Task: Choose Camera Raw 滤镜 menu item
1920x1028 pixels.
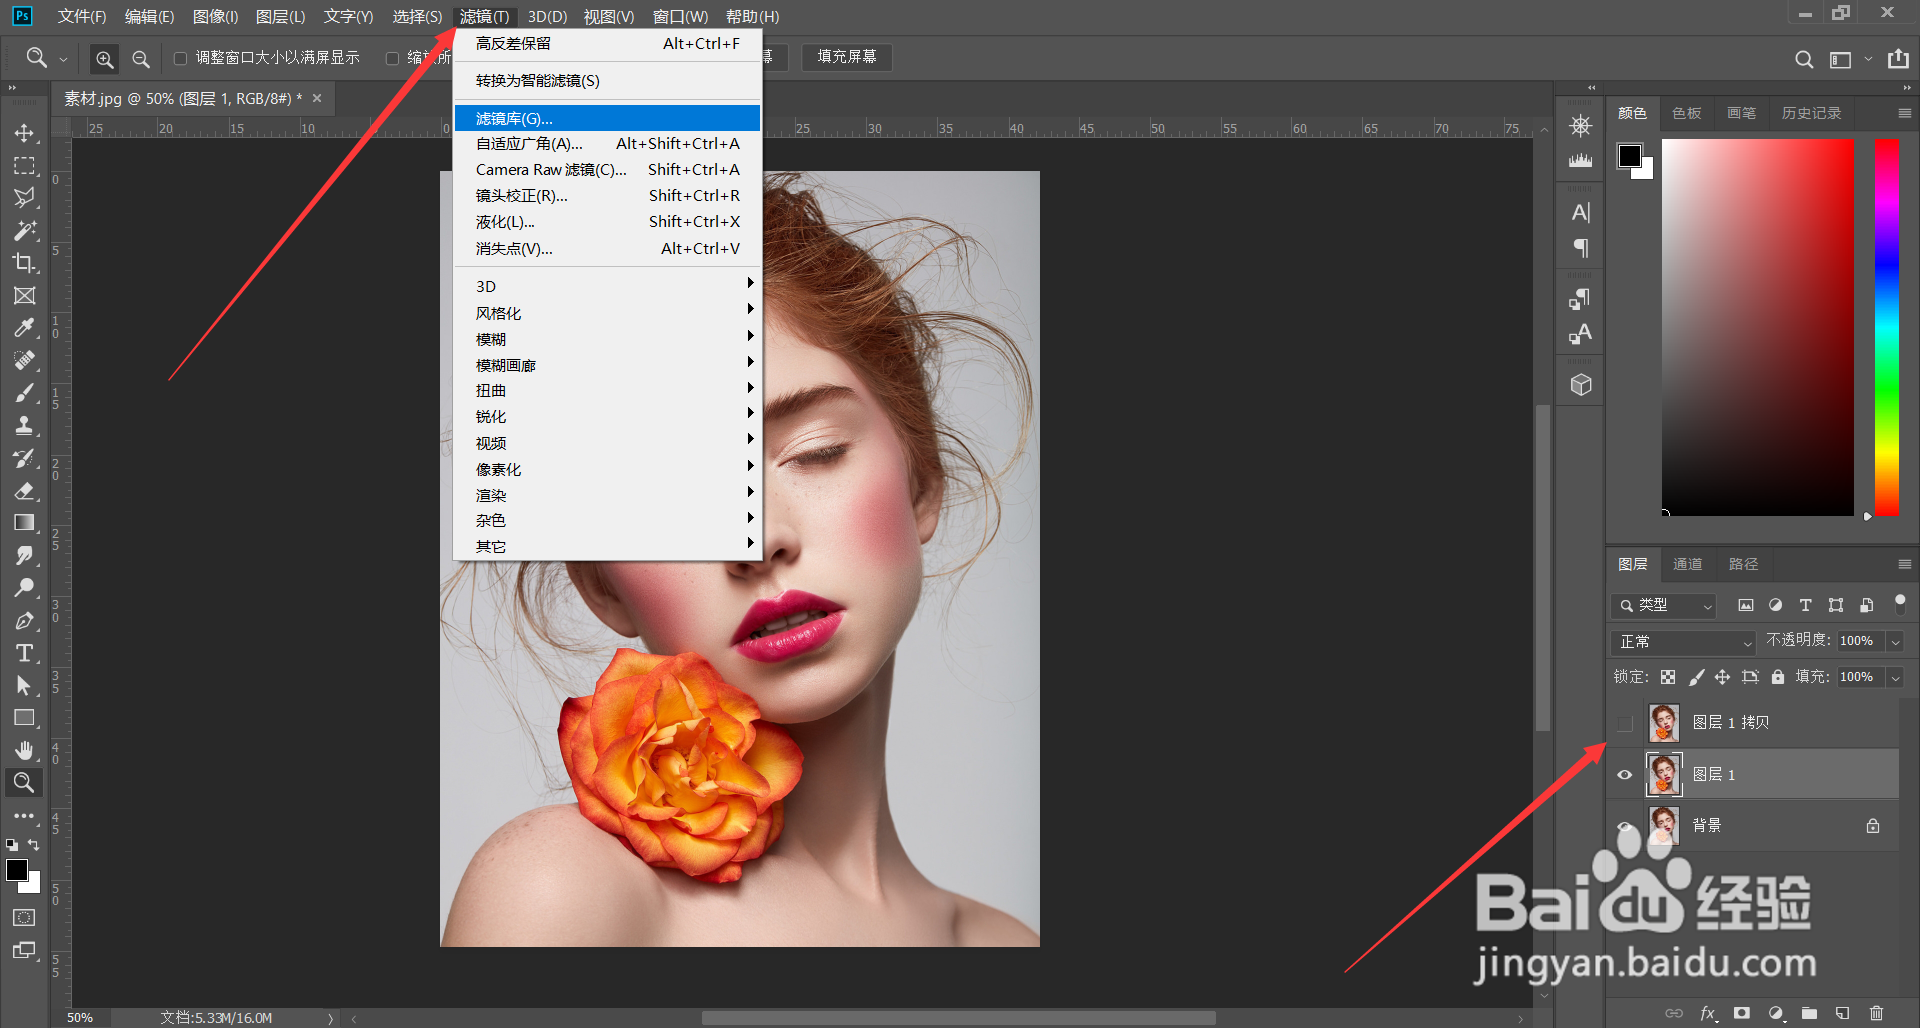Action: [x=607, y=170]
